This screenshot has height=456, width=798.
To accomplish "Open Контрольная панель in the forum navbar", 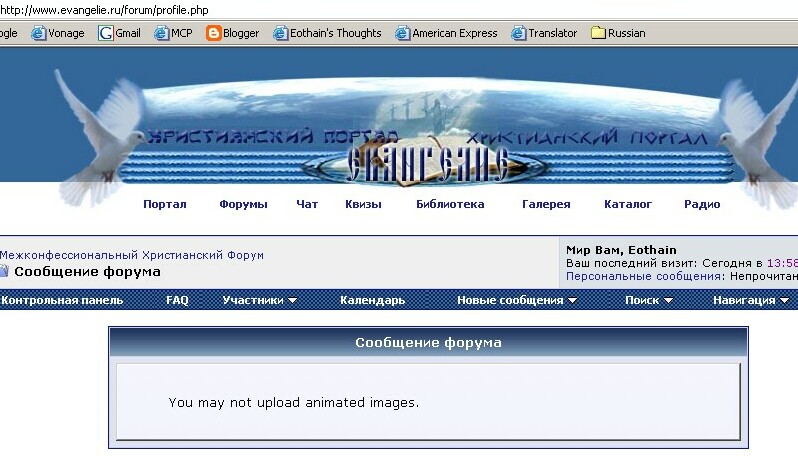I will 62,300.
